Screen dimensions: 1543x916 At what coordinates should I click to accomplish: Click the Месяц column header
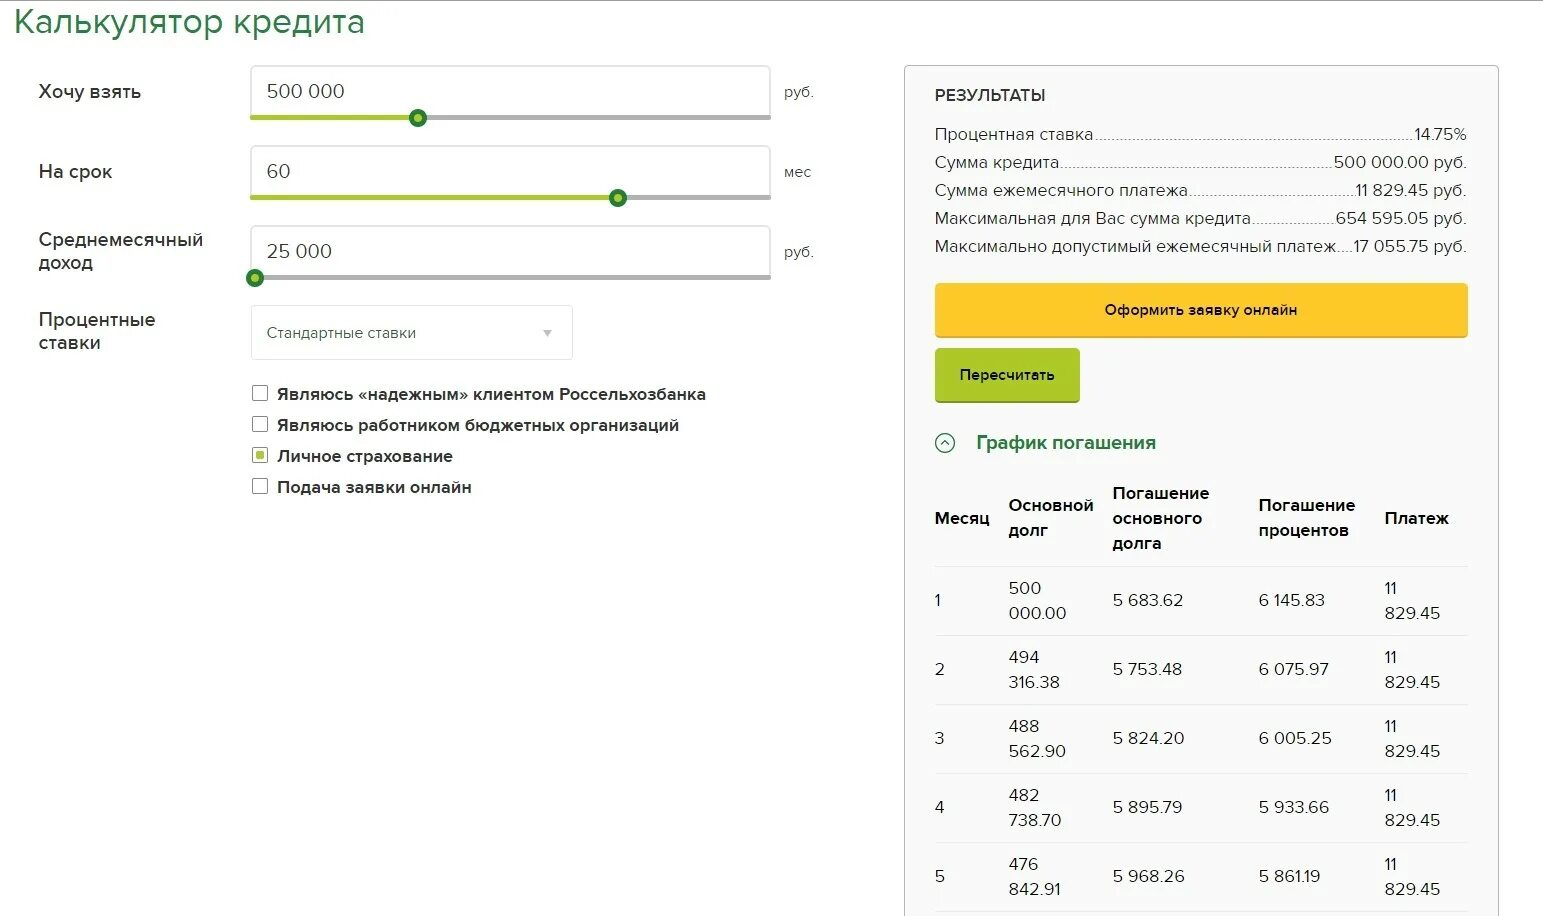pyautogui.click(x=962, y=518)
